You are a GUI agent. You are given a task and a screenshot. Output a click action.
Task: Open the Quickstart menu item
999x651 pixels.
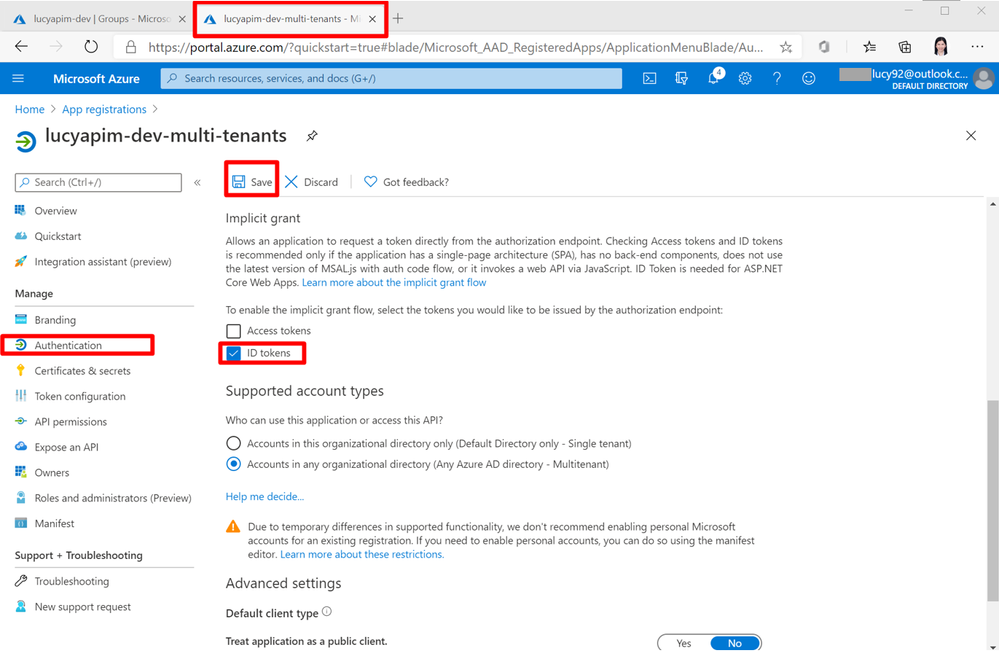(57, 236)
